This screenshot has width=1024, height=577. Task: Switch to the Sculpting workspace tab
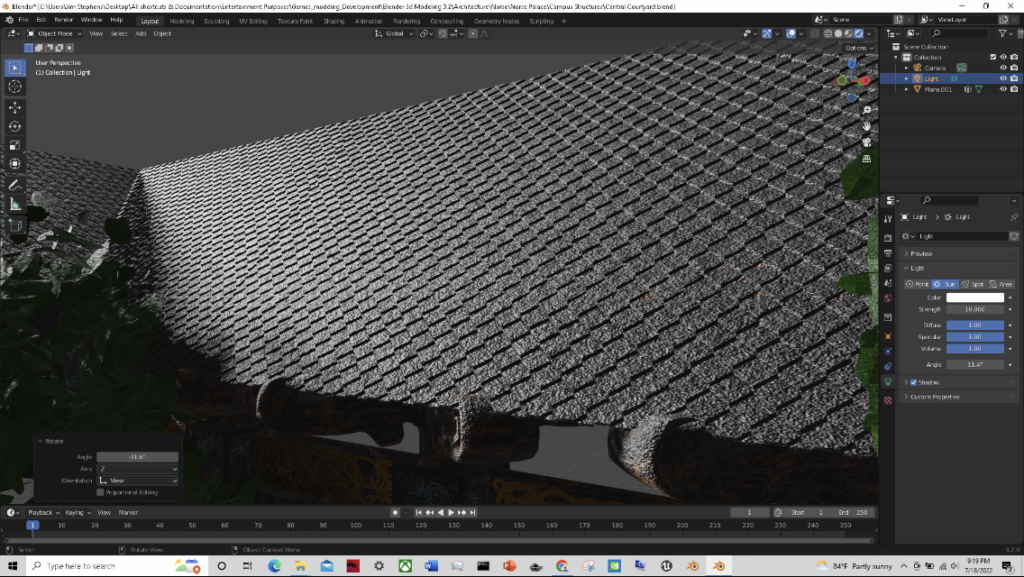(215, 20)
